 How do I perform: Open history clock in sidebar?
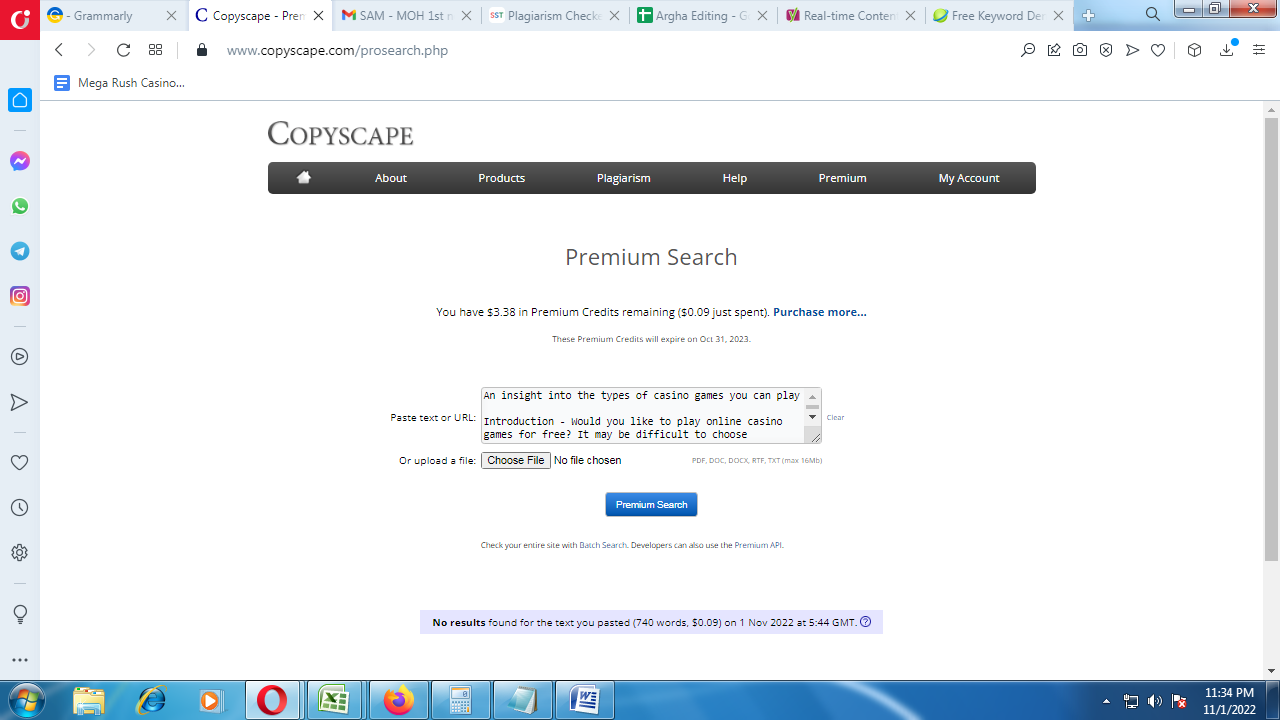(19, 508)
